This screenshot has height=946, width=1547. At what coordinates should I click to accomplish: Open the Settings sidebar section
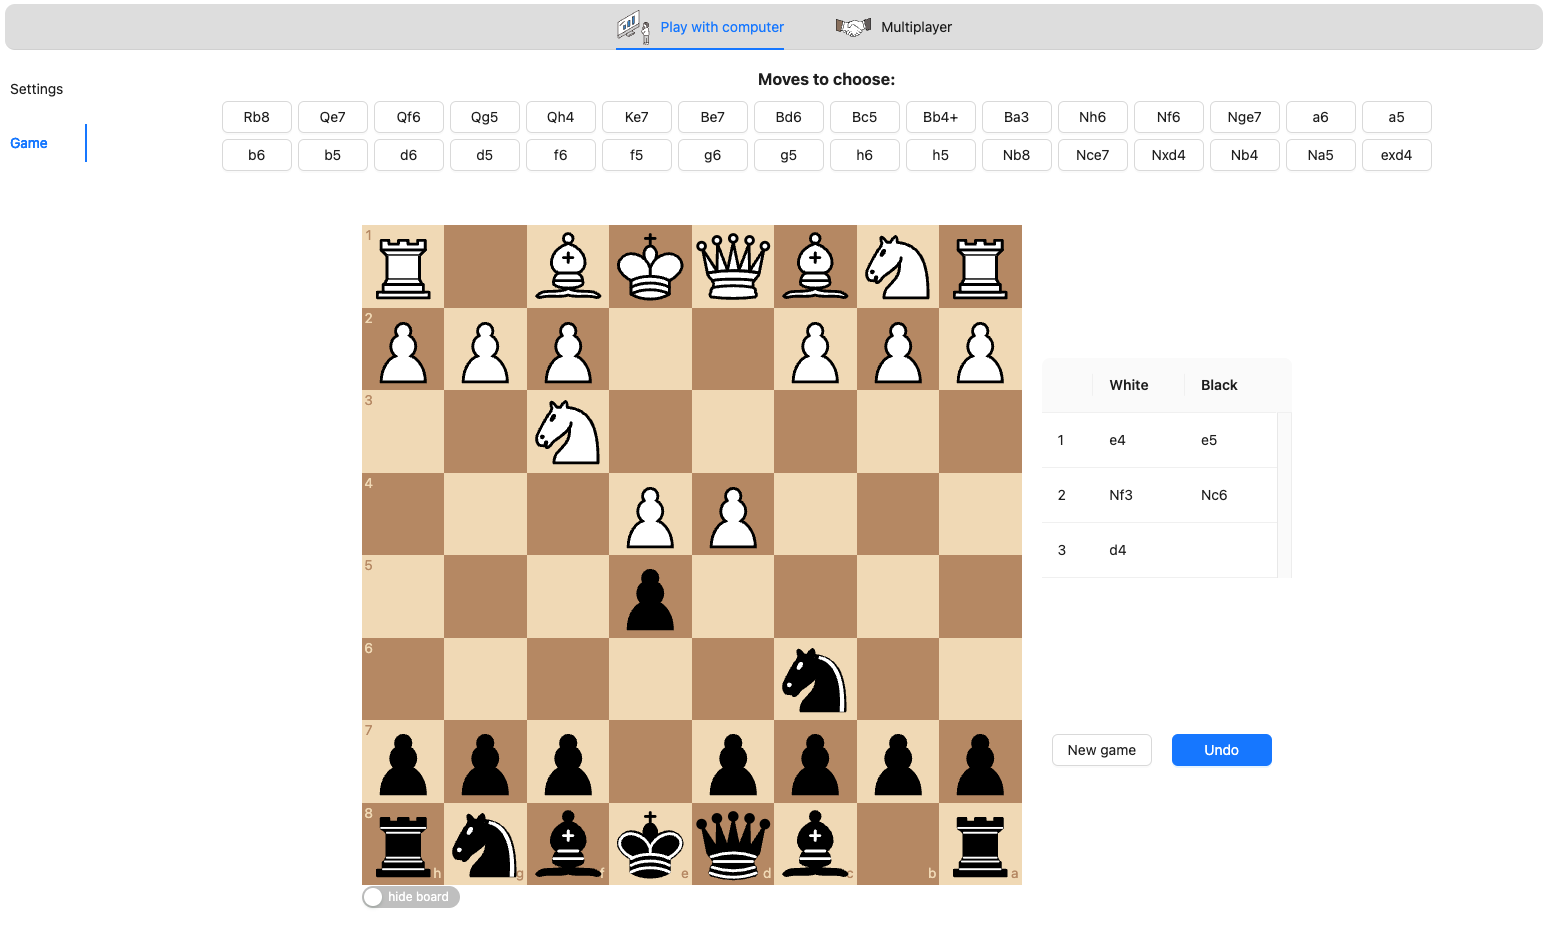click(37, 89)
